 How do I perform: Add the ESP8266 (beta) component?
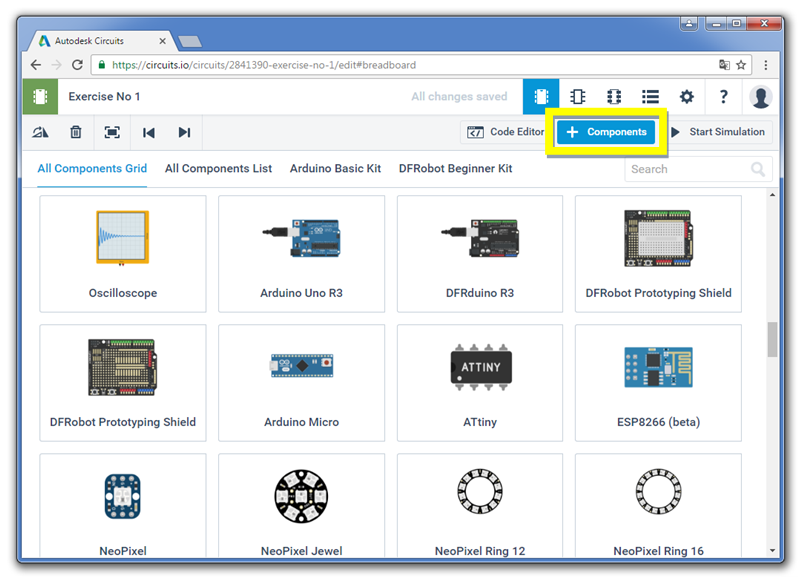click(658, 383)
